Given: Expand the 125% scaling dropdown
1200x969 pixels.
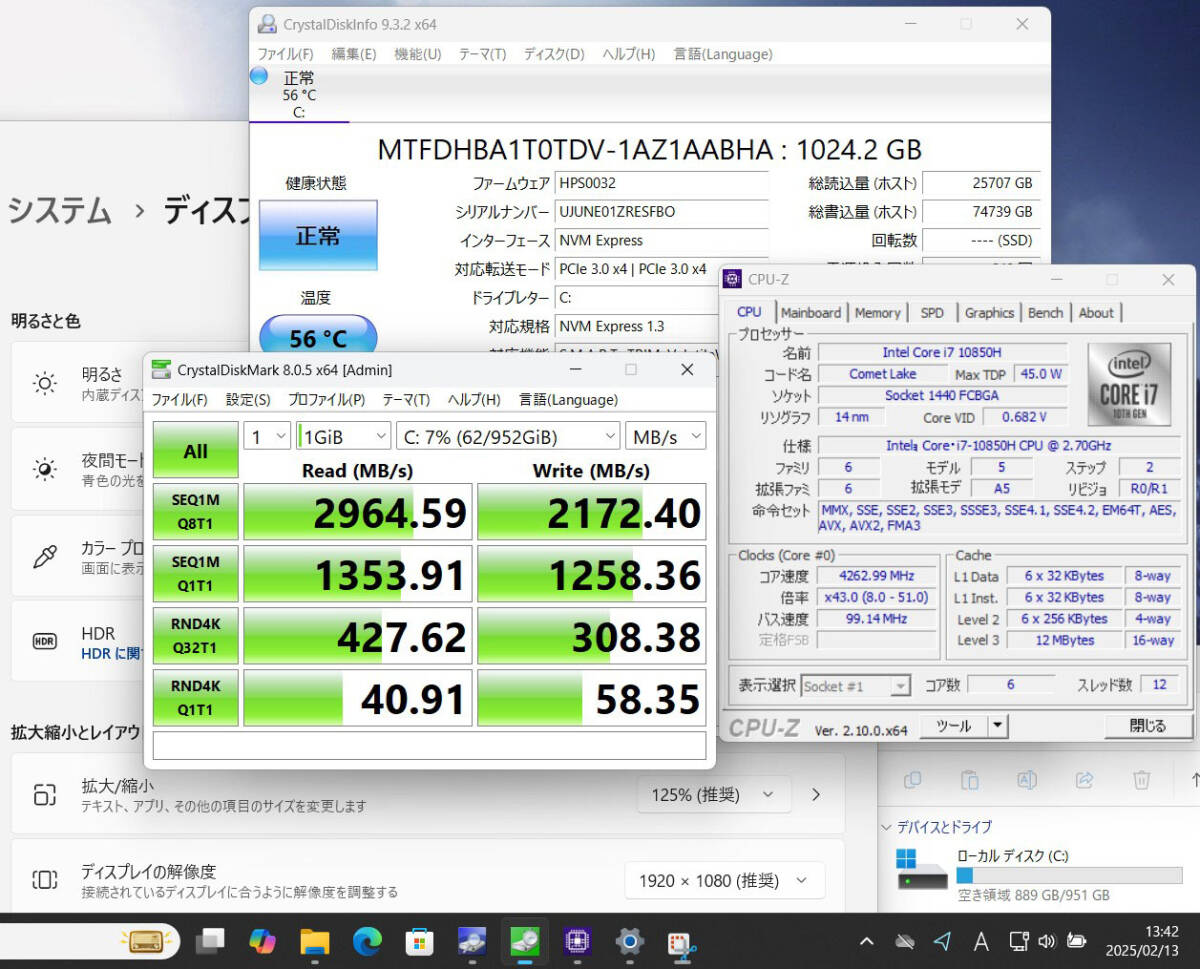Looking at the screenshot, I should point(713,795).
